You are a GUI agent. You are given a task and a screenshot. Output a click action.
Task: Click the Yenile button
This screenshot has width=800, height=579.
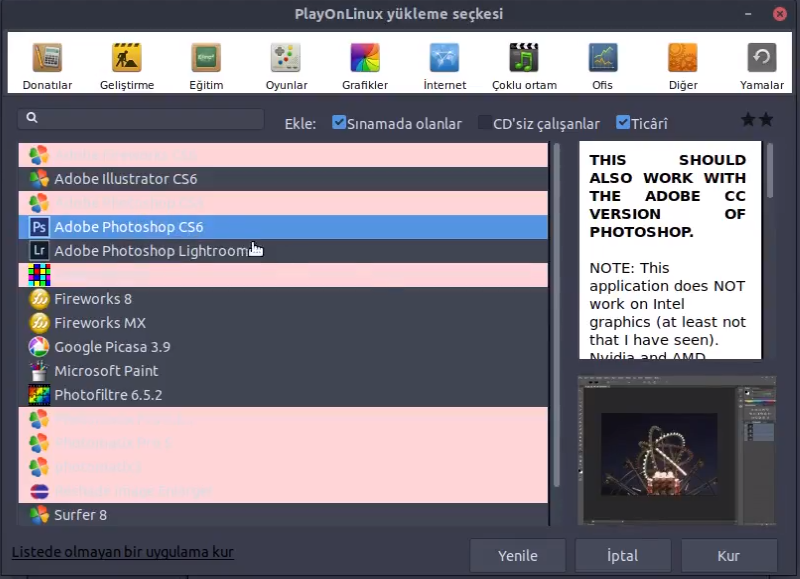pos(518,556)
